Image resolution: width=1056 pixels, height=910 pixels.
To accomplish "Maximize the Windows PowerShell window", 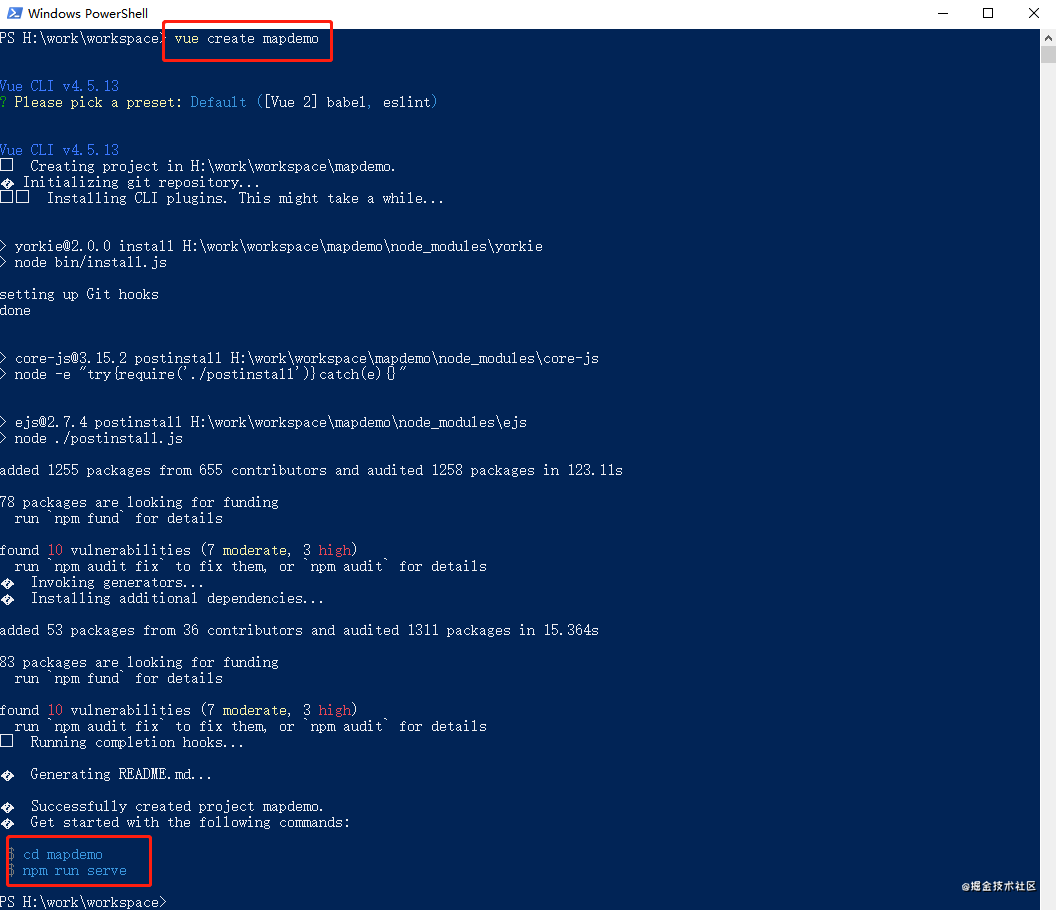I will point(988,13).
